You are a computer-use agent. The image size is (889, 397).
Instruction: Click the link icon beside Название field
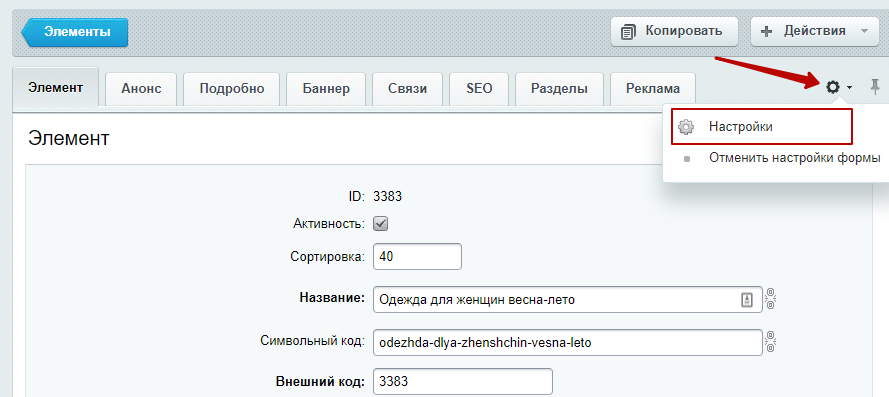pyautogui.click(x=770, y=298)
